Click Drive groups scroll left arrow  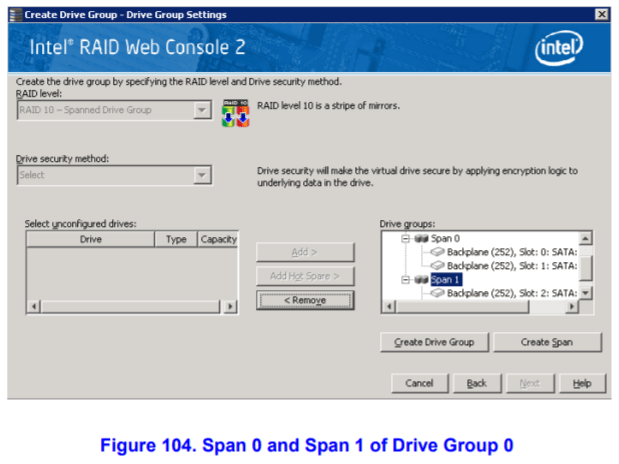tap(389, 306)
